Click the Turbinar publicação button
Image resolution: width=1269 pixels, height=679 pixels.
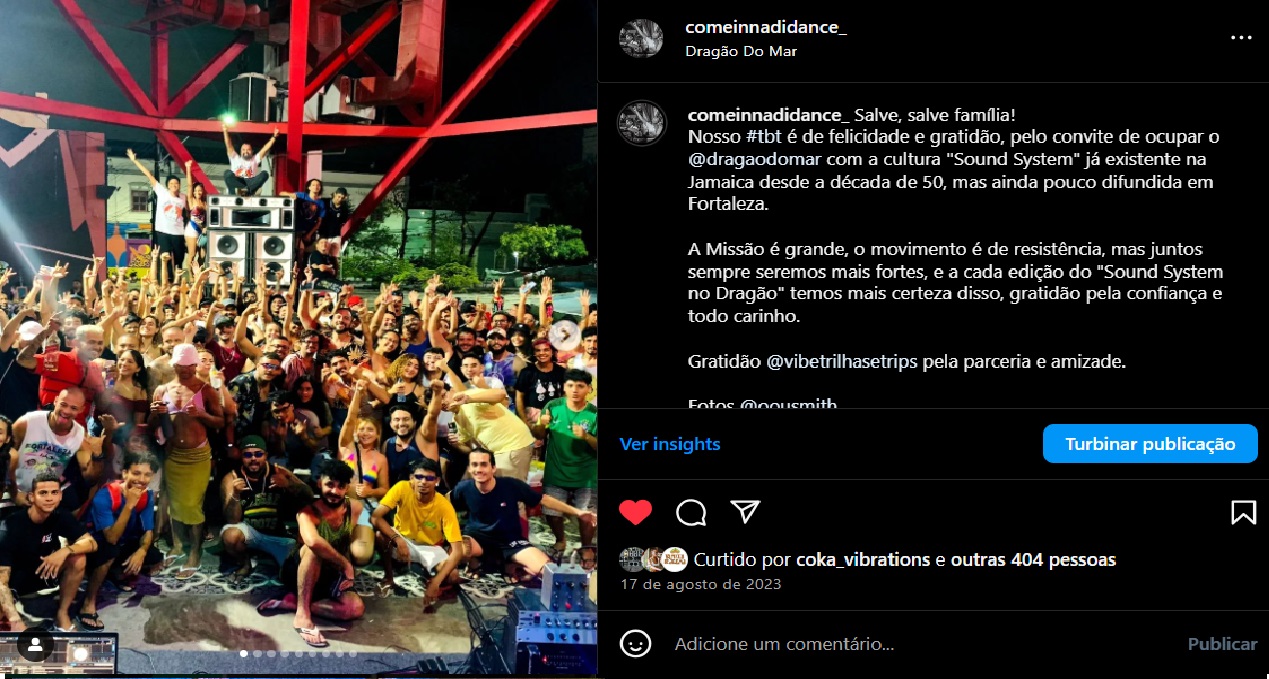1150,444
